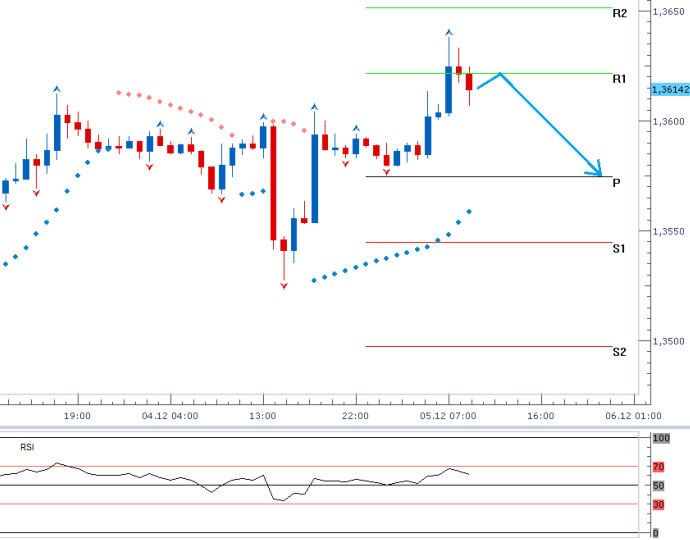The width and height of the screenshot is (690, 540).
Task: Click the R2 pivot level label
Action: point(619,13)
